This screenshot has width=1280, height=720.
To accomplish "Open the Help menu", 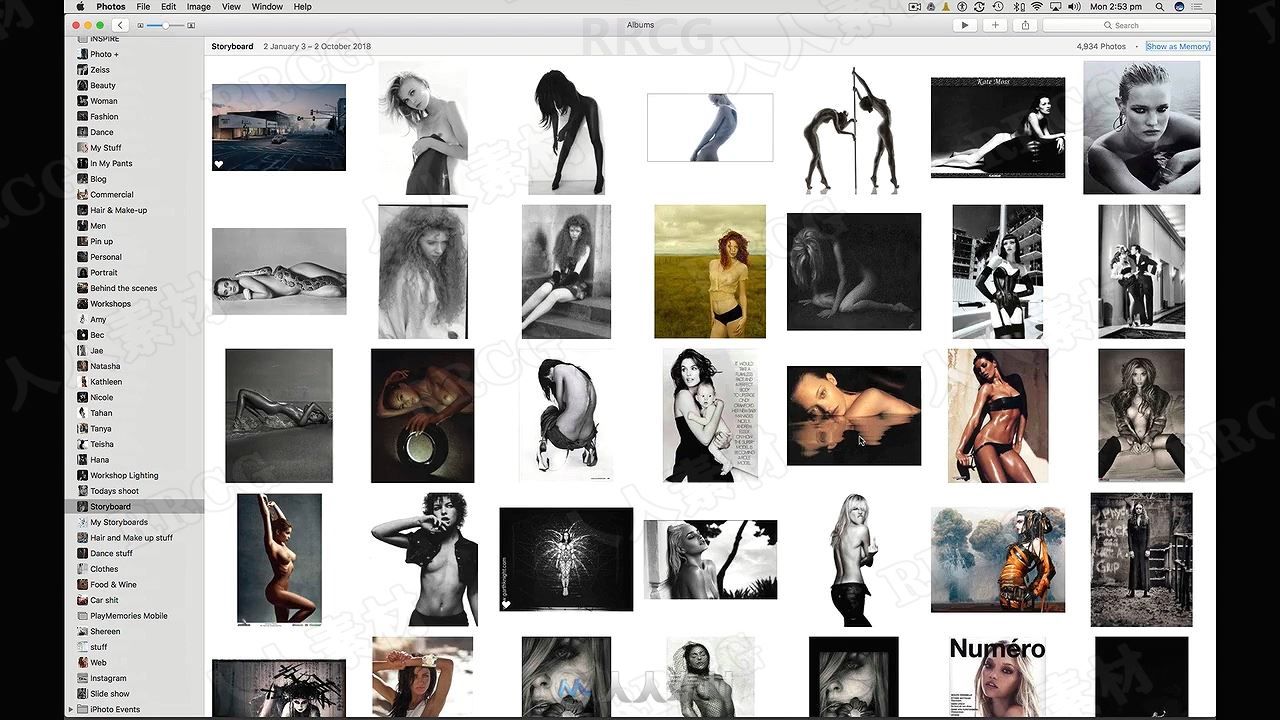I will (302, 7).
